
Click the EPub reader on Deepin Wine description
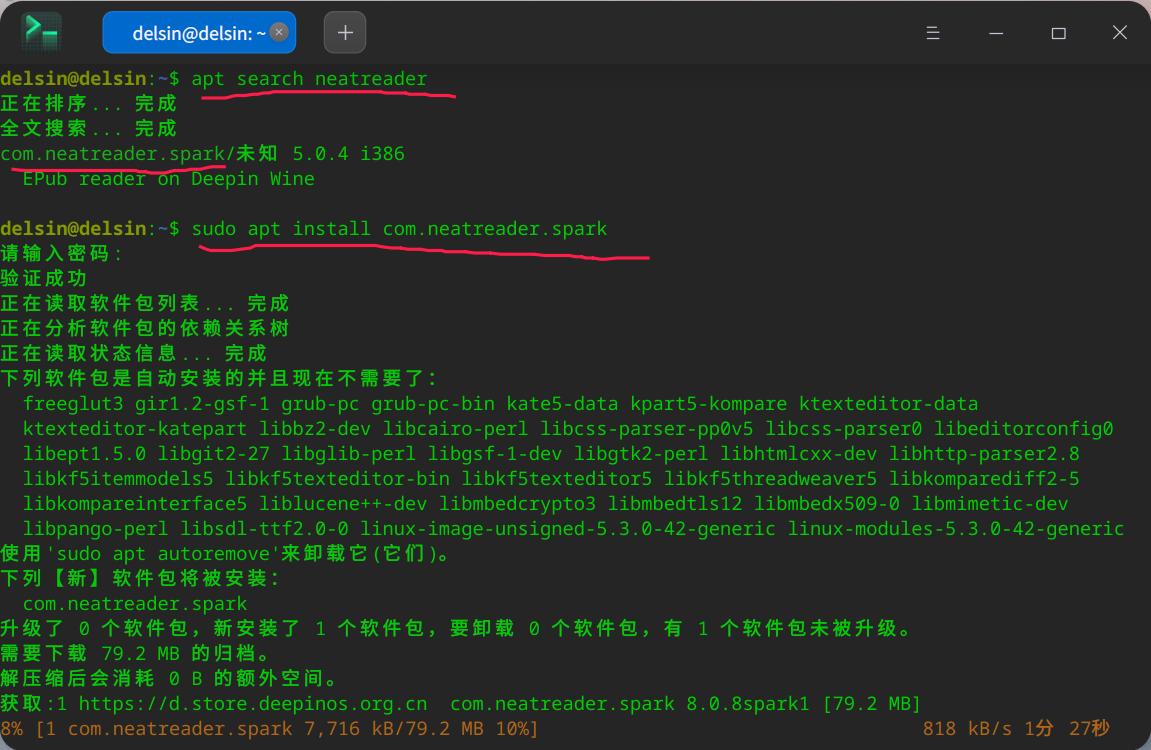(x=167, y=178)
